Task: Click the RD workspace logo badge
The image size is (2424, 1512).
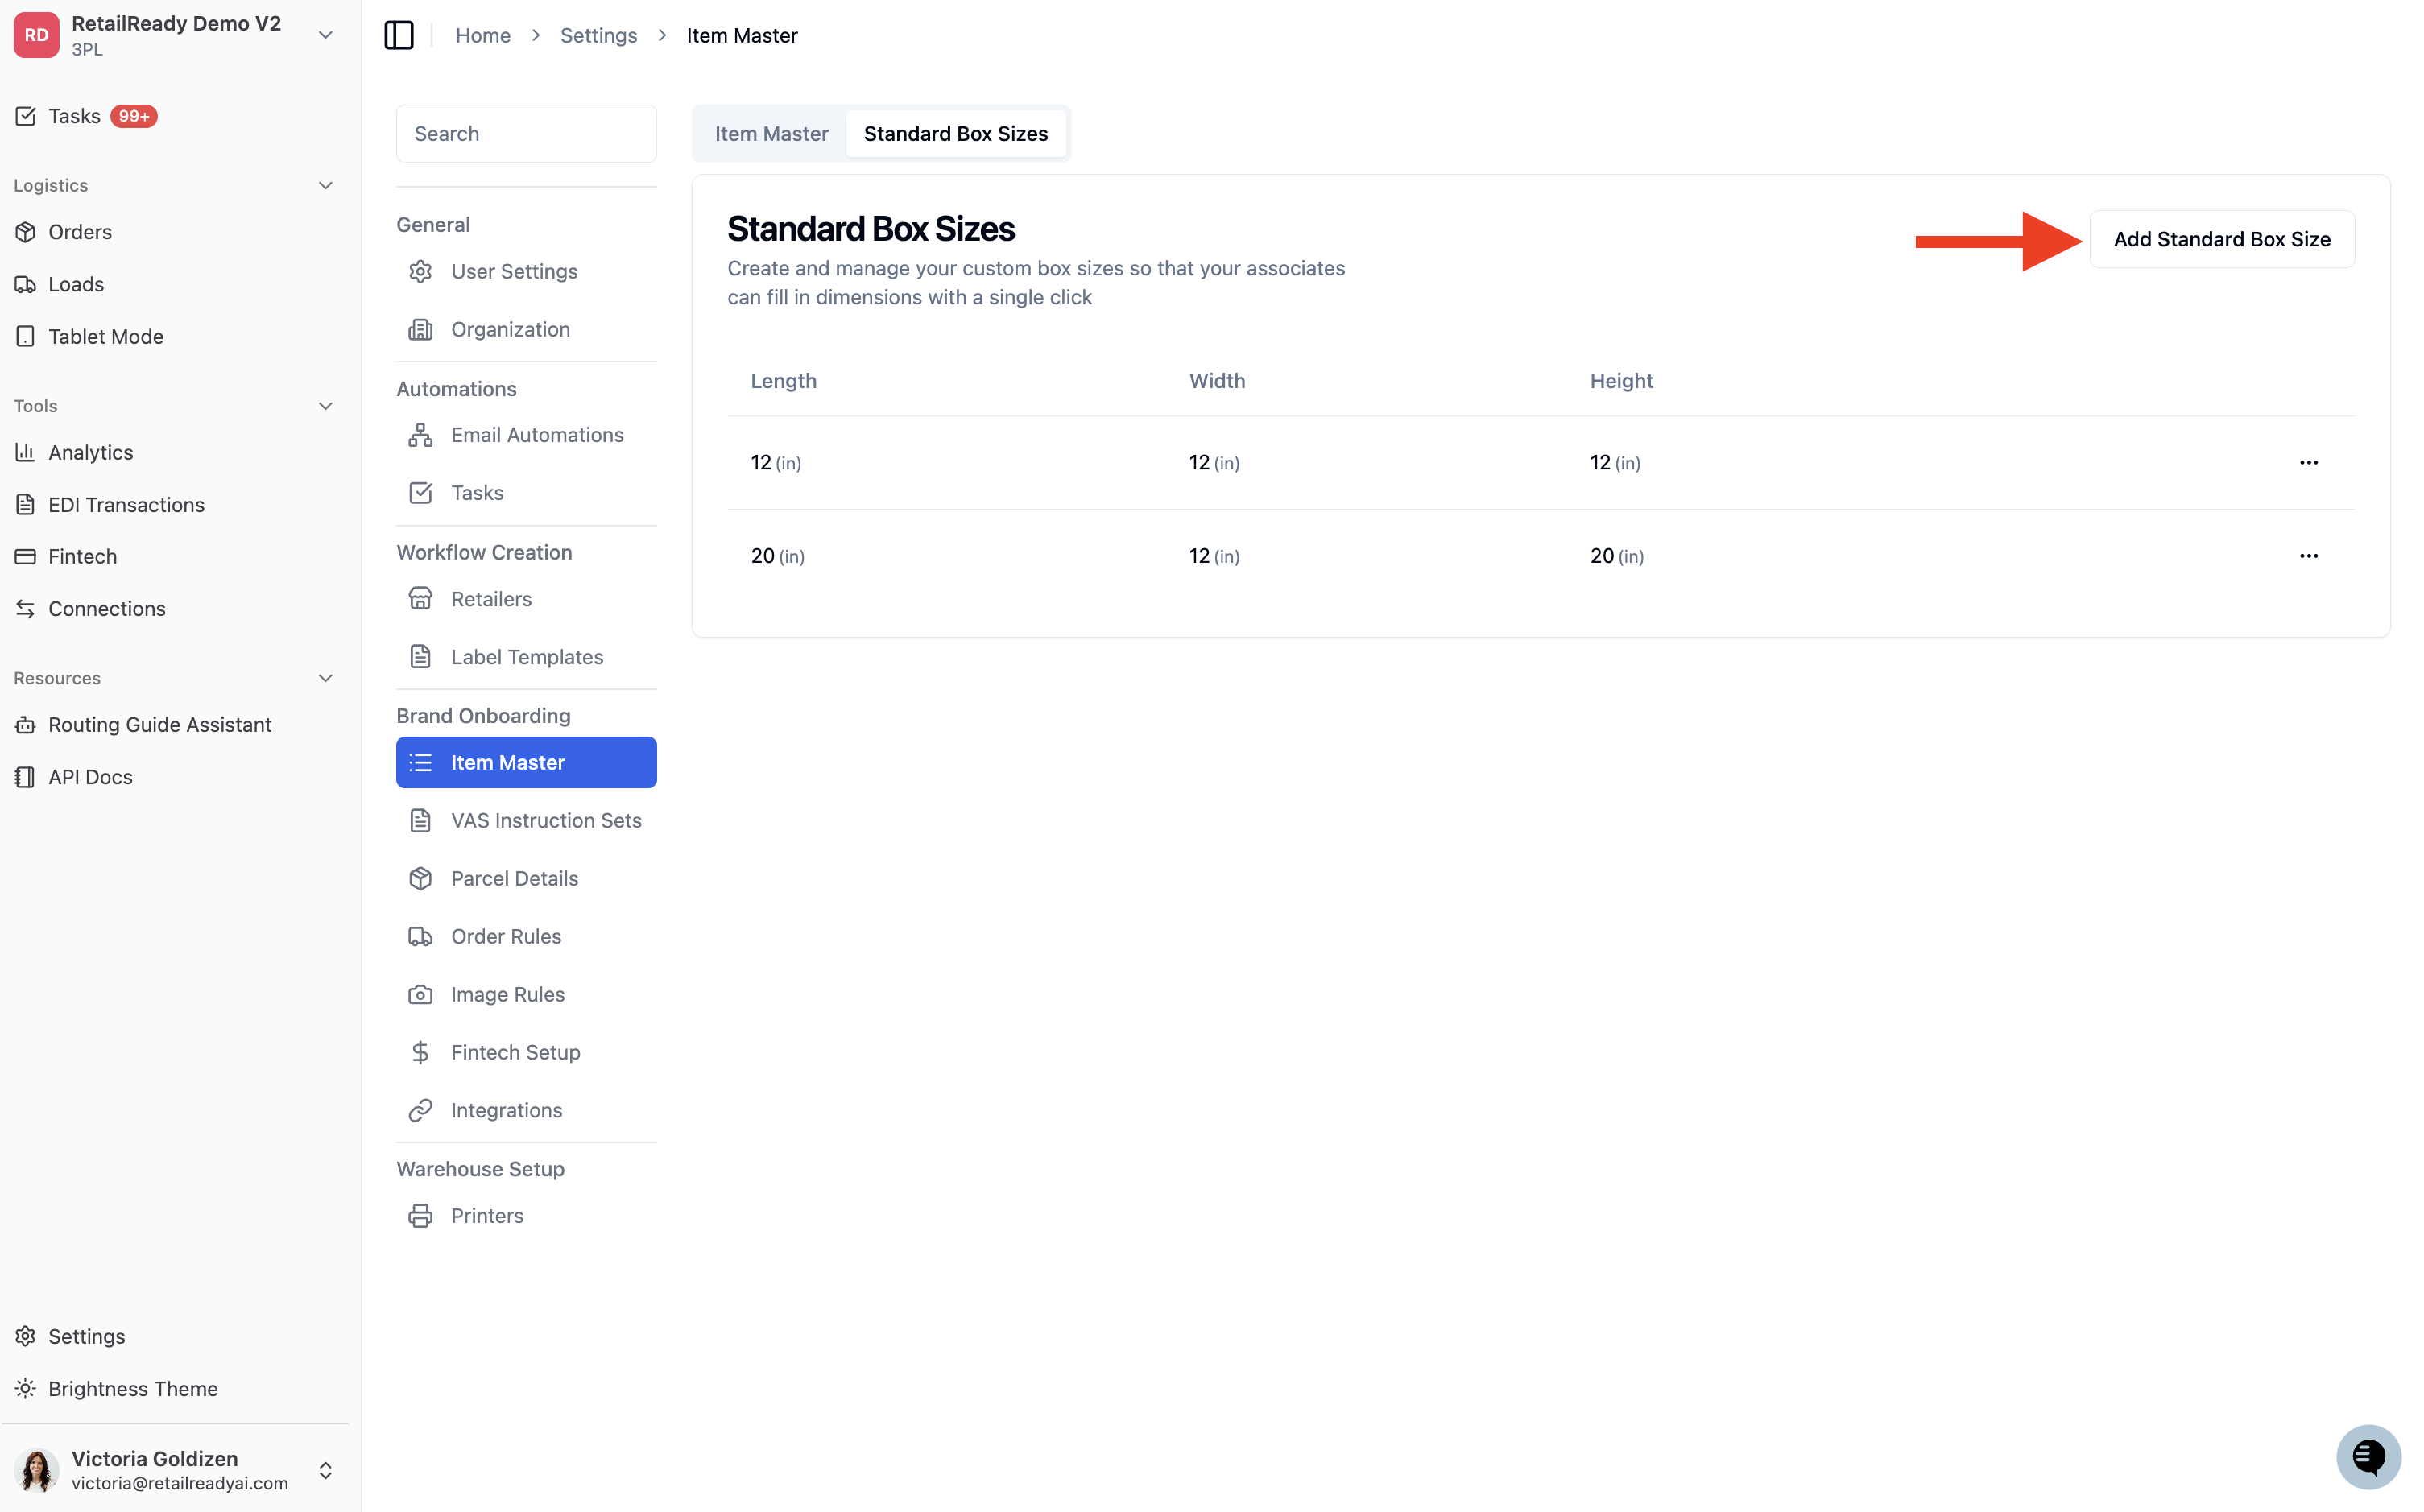Action: pos(36,35)
